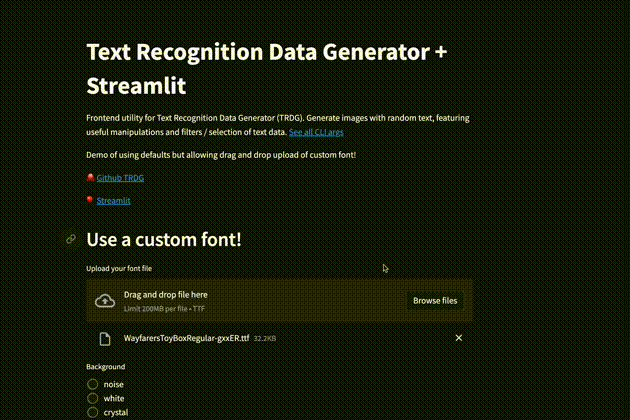The height and width of the screenshot is (420, 630).
Task: Click the cloud upload icon
Action: [x=105, y=301]
